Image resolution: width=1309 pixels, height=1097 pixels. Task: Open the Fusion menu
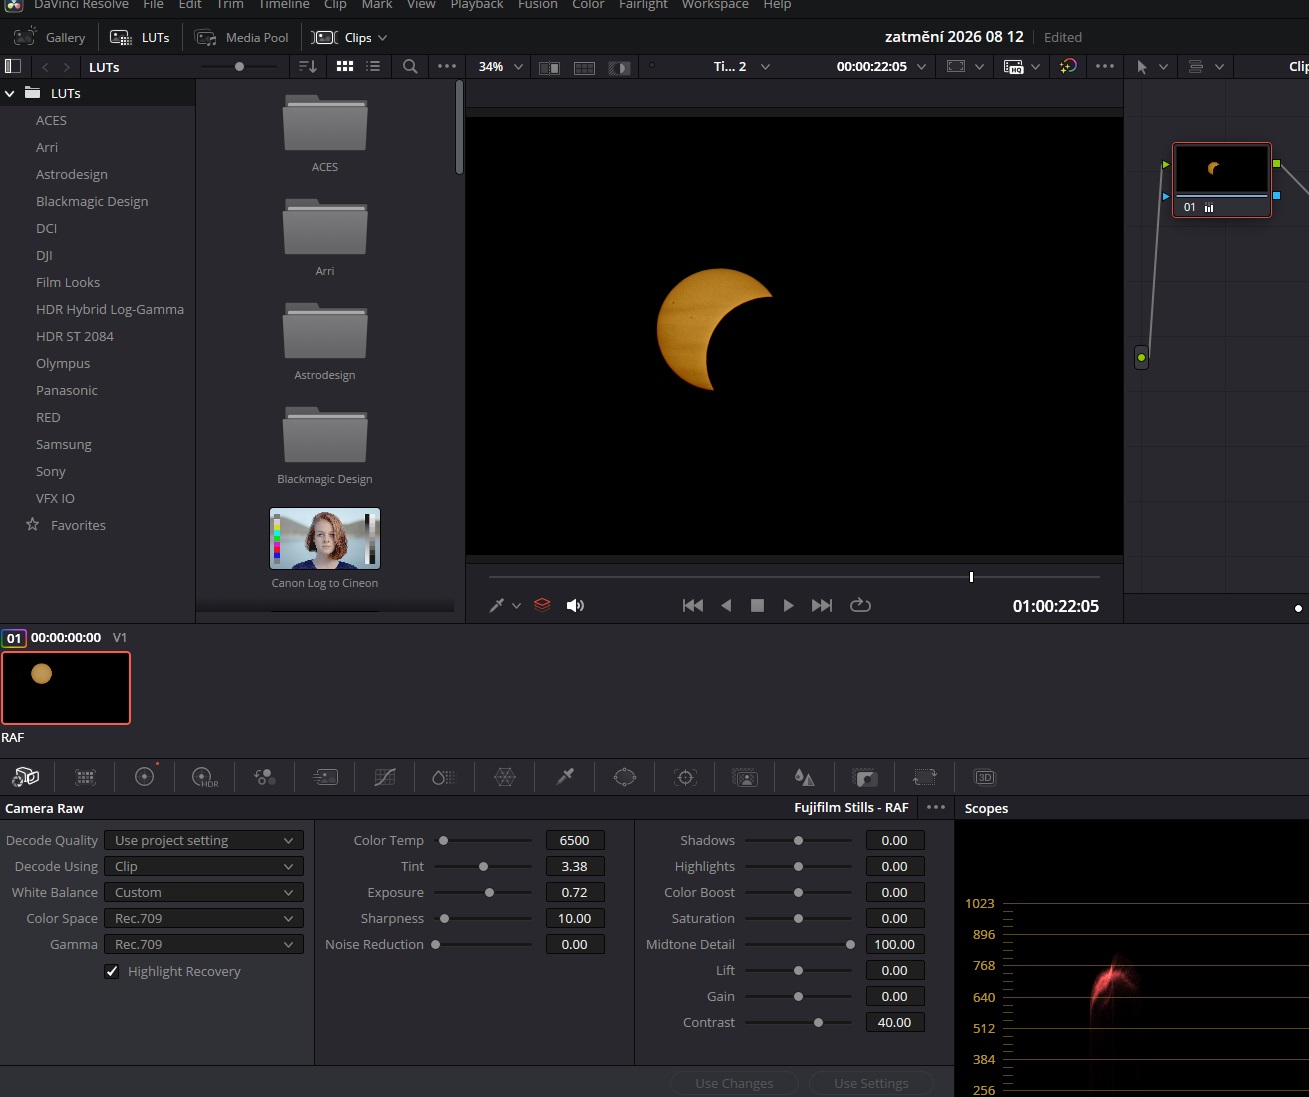coord(538,5)
